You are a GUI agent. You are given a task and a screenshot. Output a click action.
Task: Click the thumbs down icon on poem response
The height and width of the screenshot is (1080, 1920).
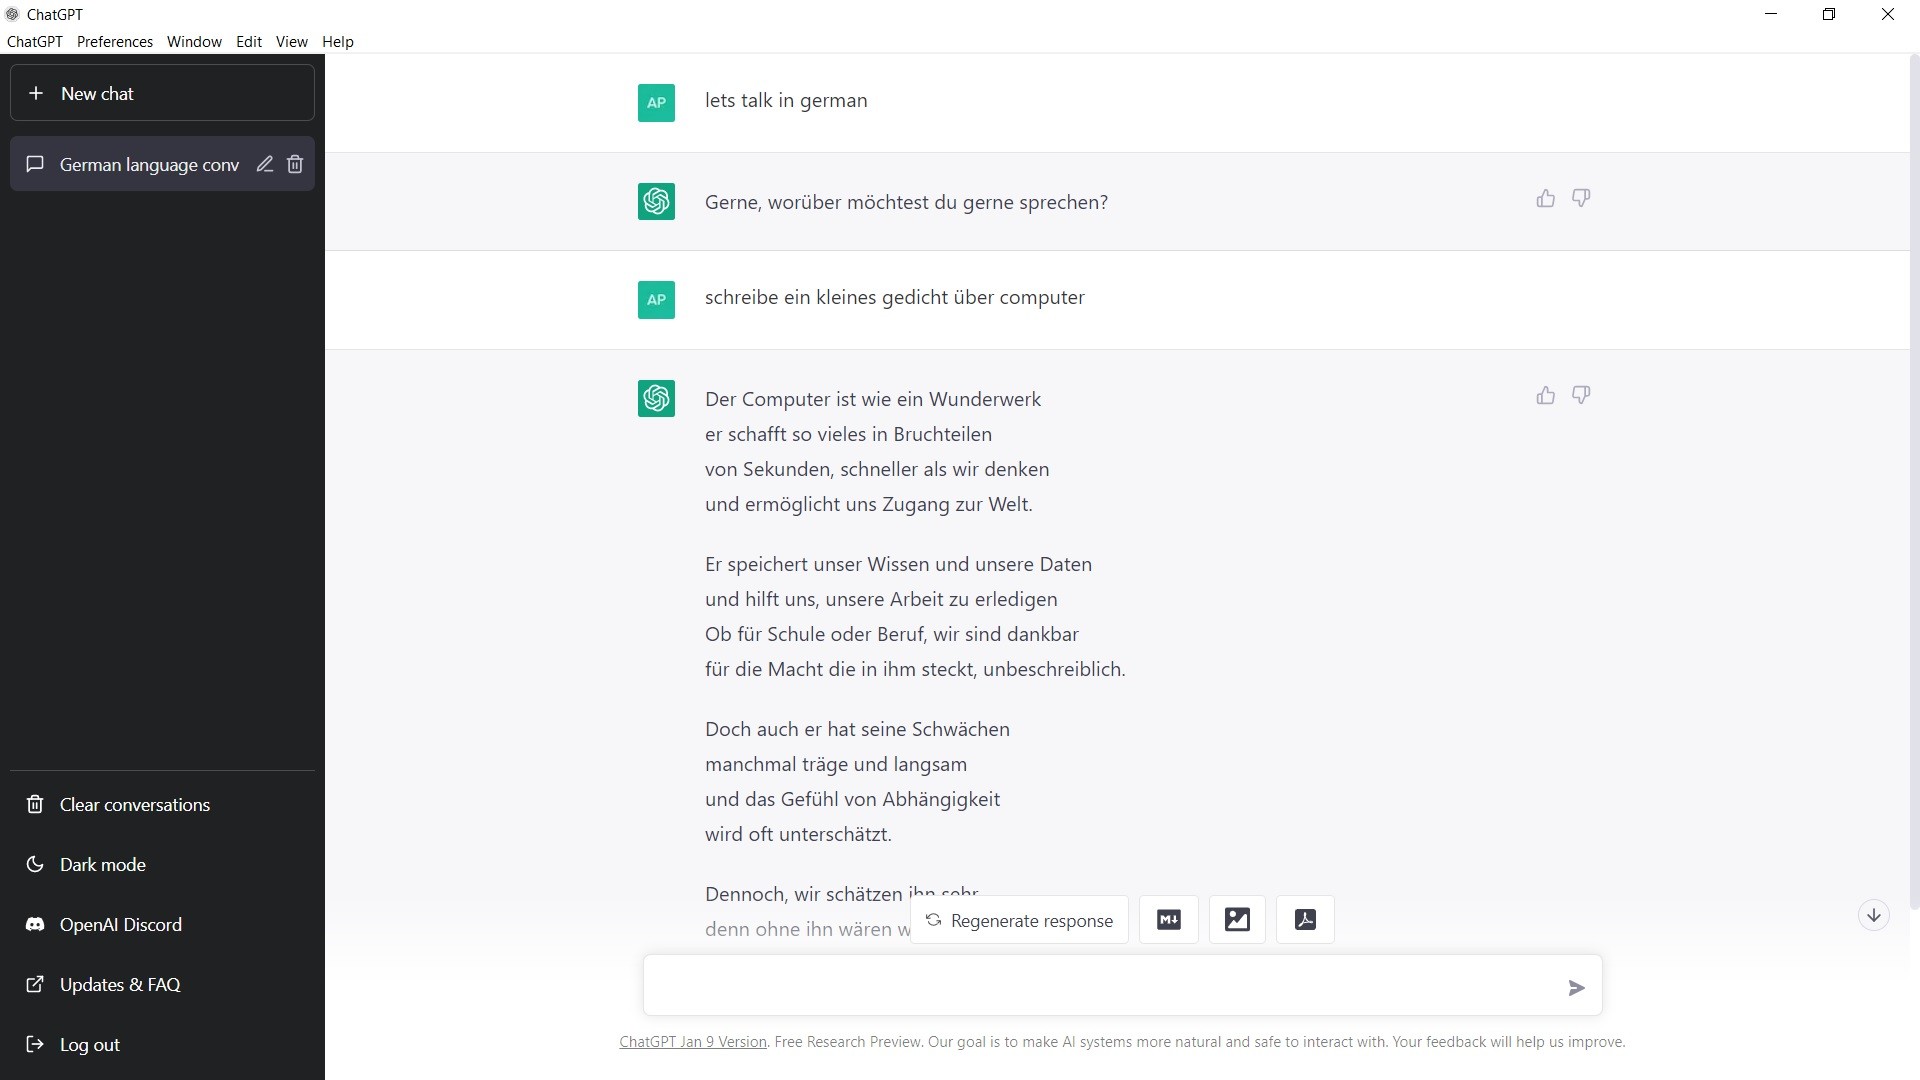coord(1581,394)
